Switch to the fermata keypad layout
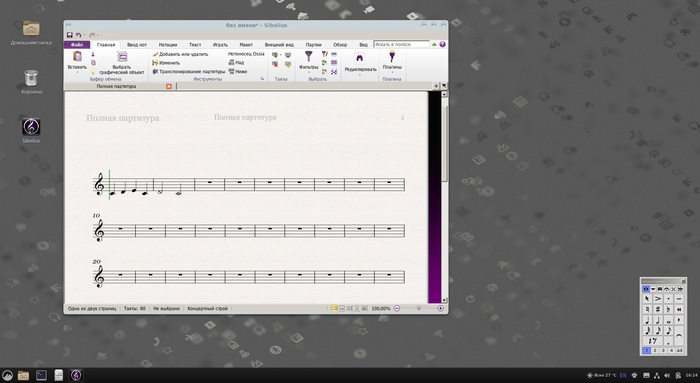This screenshot has width=700, height=383. pos(667,289)
